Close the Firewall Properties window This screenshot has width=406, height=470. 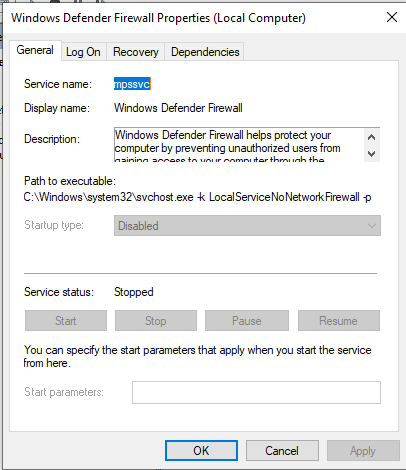(x=392, y=17)
